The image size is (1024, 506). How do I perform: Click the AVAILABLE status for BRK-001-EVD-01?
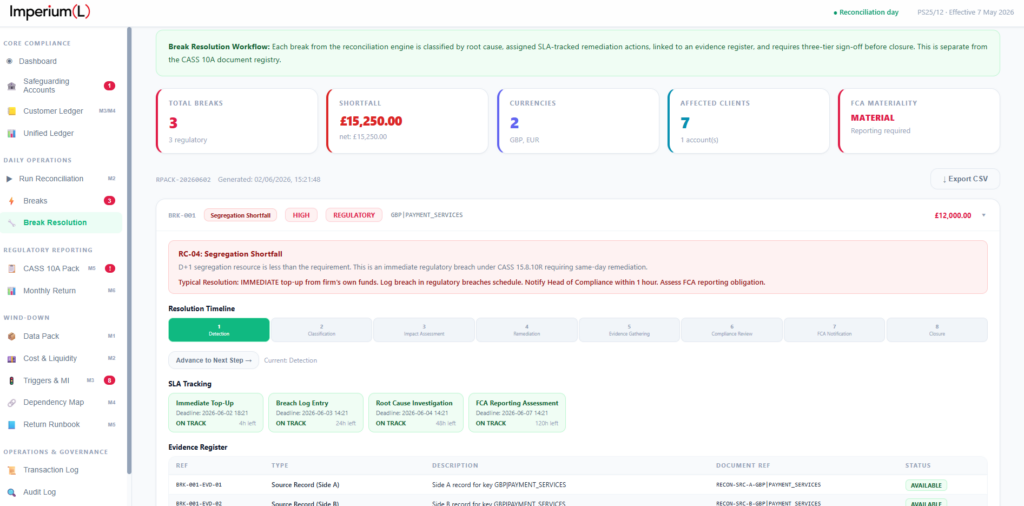tap(926, 485)
